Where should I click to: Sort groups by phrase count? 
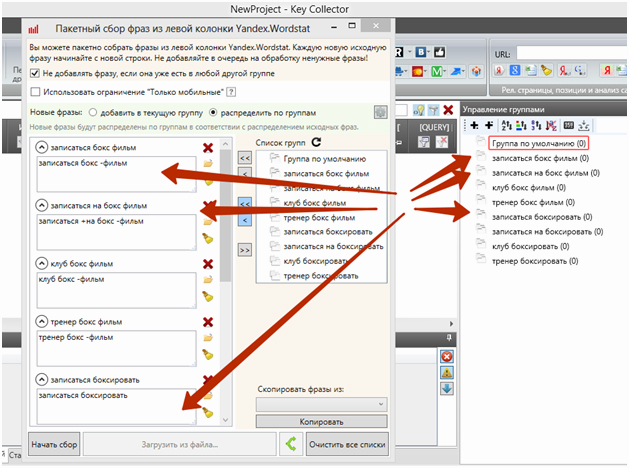point(536,126)
